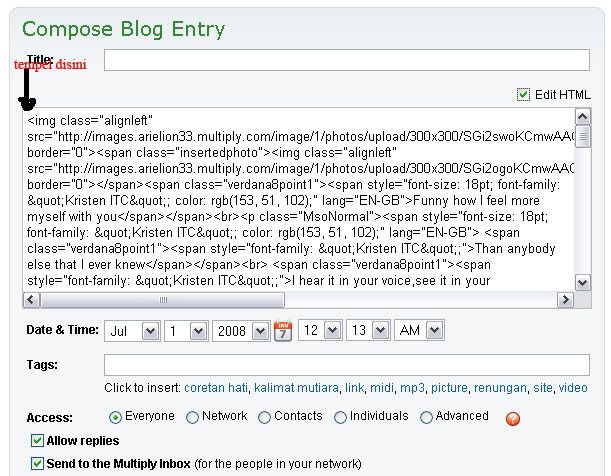Image resolution: width=611 pixels, height=476 pixels.
Task: Expand the year dropdown showing 2008
Action: [x=241, y=331]
